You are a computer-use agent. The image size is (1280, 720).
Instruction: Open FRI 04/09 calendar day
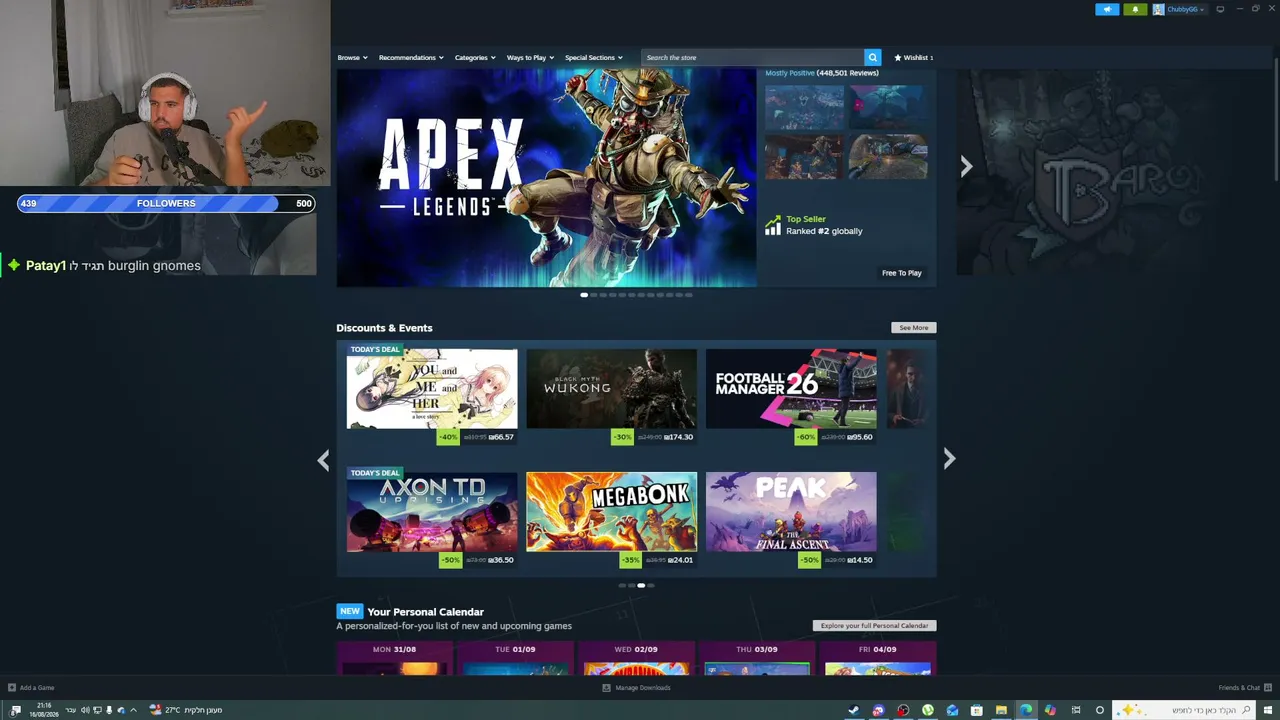877,658
